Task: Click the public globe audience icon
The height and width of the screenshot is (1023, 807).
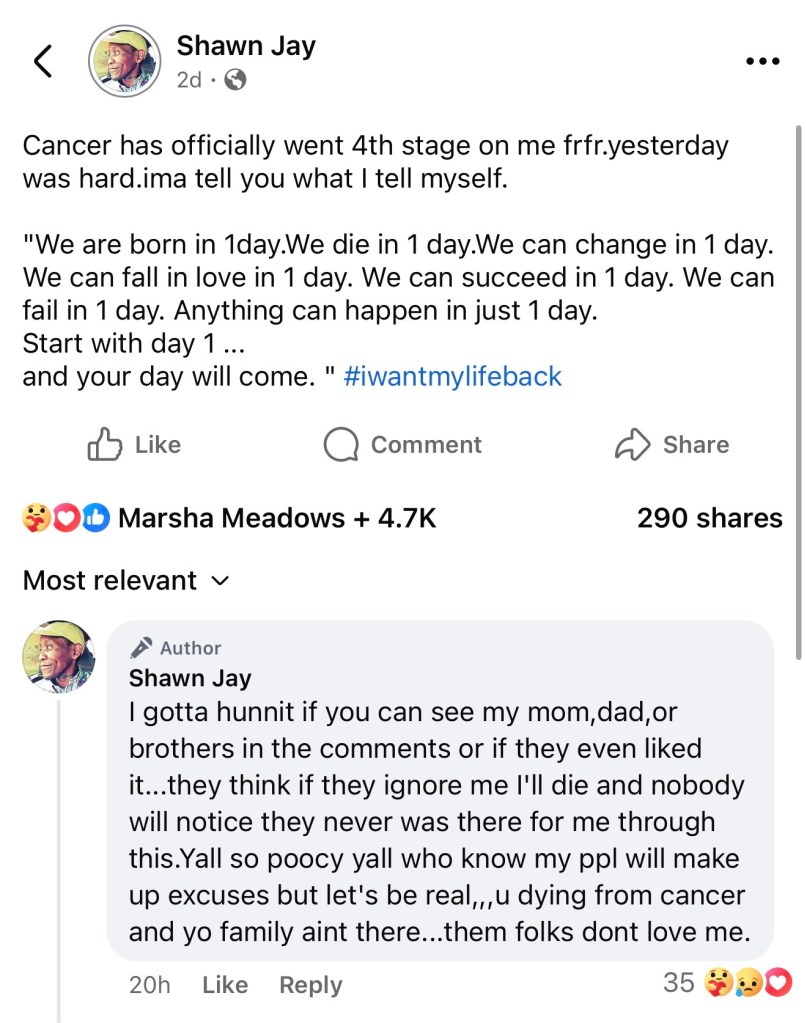Action: [x=236, y=80]
